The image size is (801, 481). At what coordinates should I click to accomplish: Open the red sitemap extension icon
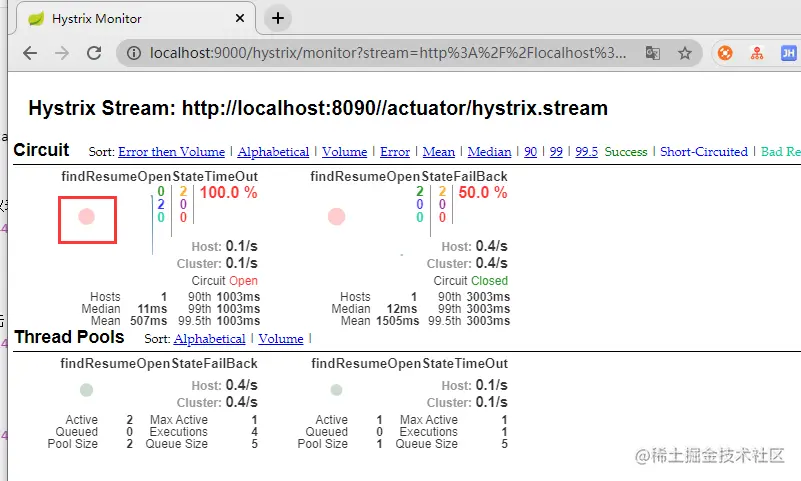click(x=757, y=53)
